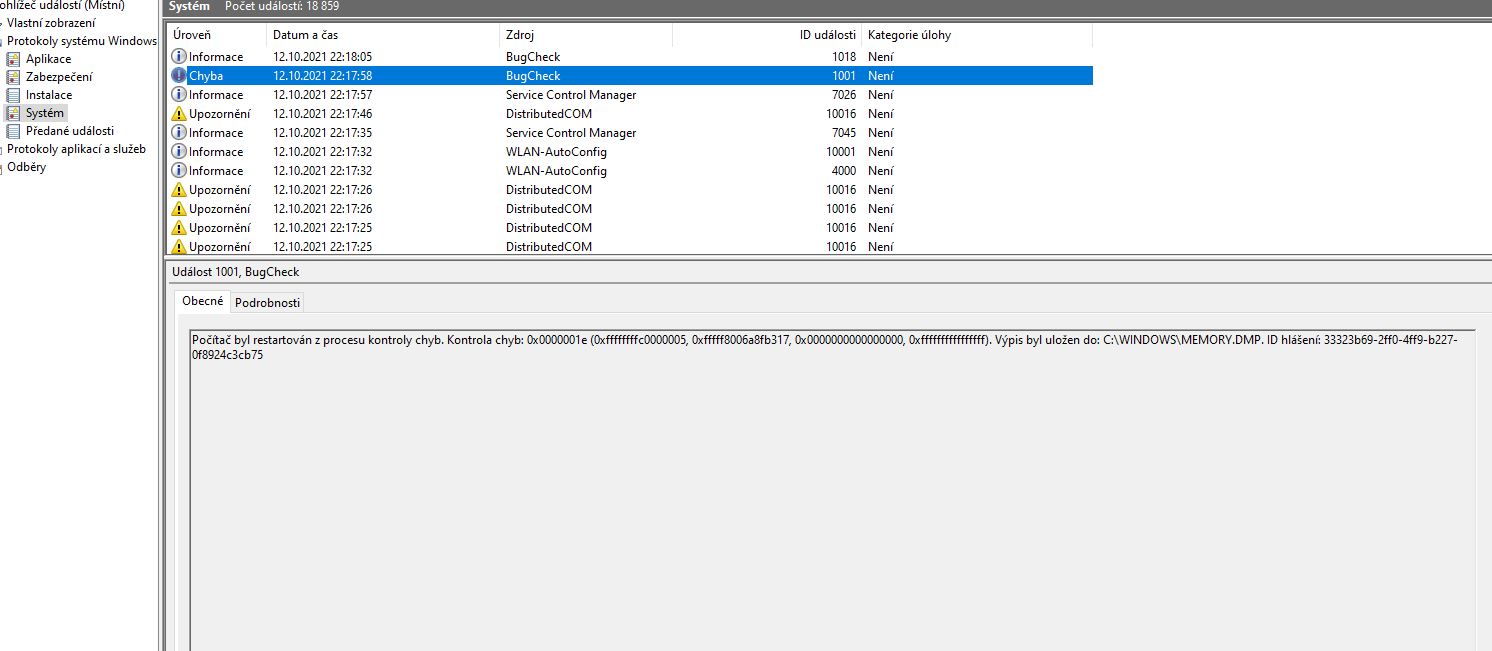
Task: Select Vlastní zobrazení in the tree
Action: (51, 23)
